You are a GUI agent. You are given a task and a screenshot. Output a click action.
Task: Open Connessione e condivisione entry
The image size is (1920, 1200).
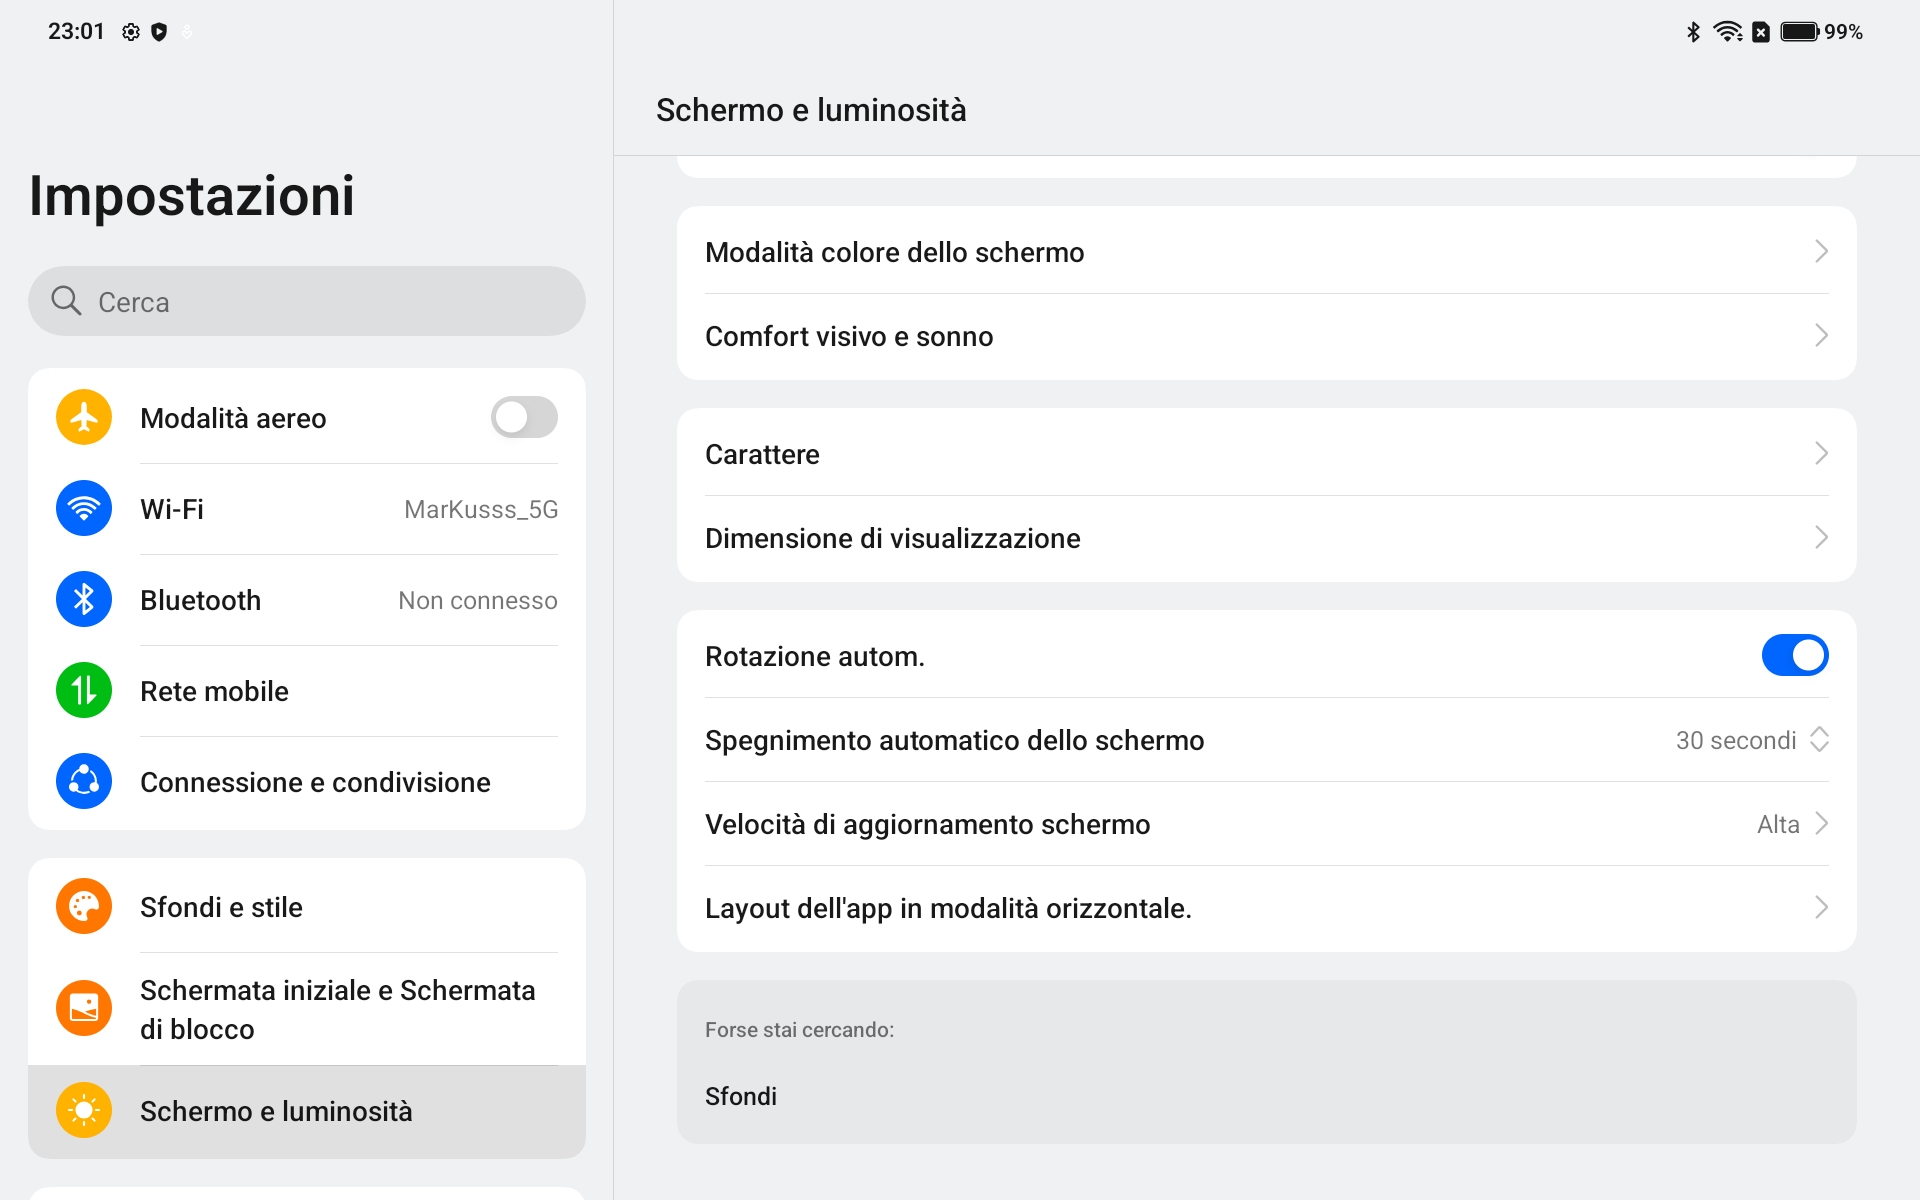[x=307, y=782]
